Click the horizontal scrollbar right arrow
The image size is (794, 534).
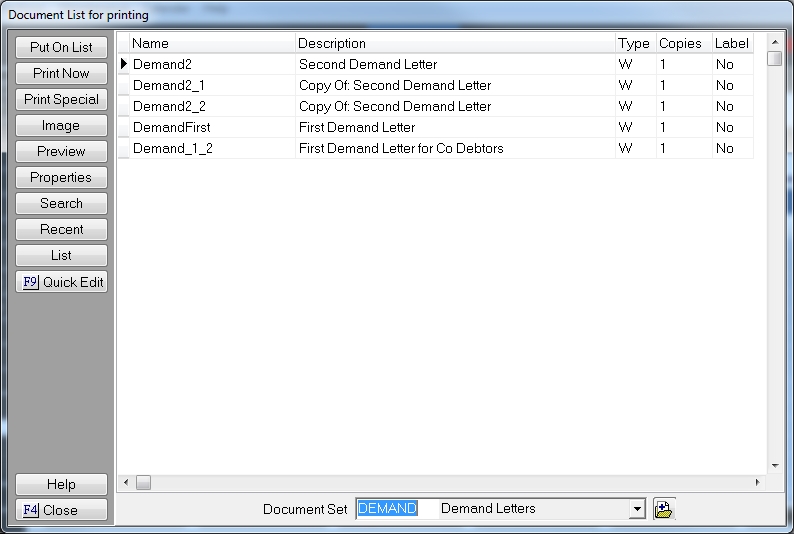click(x=757, y=483)
